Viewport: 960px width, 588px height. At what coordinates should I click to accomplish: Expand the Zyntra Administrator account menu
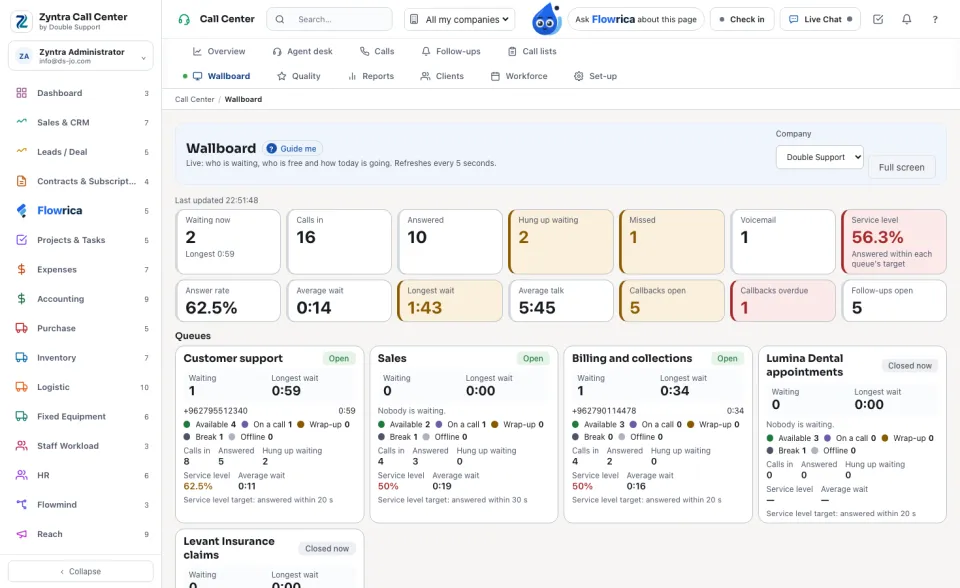(81, 56)
